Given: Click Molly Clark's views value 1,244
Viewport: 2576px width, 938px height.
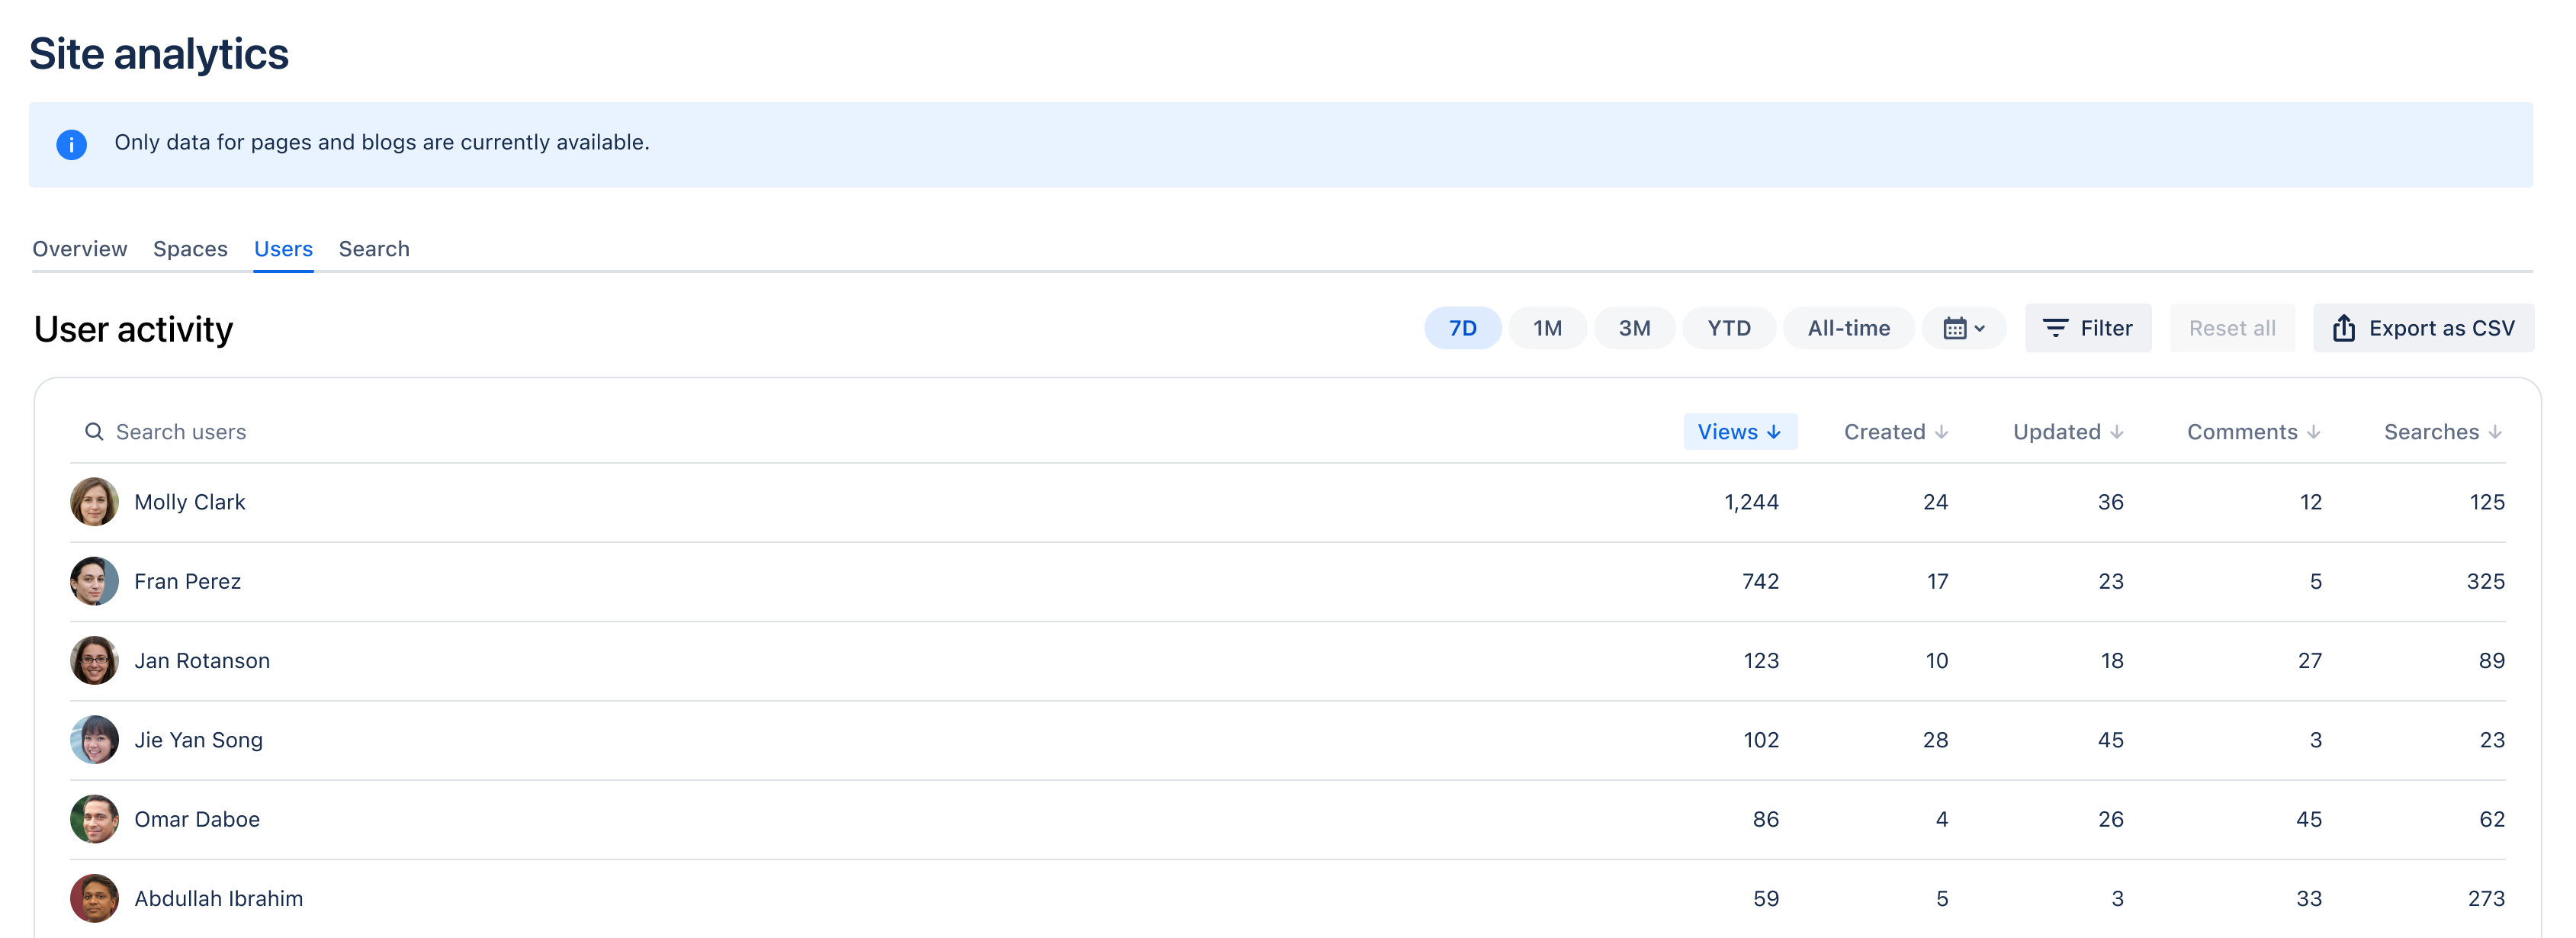Looking at the screenshot, I should (x=1751, y=502).
